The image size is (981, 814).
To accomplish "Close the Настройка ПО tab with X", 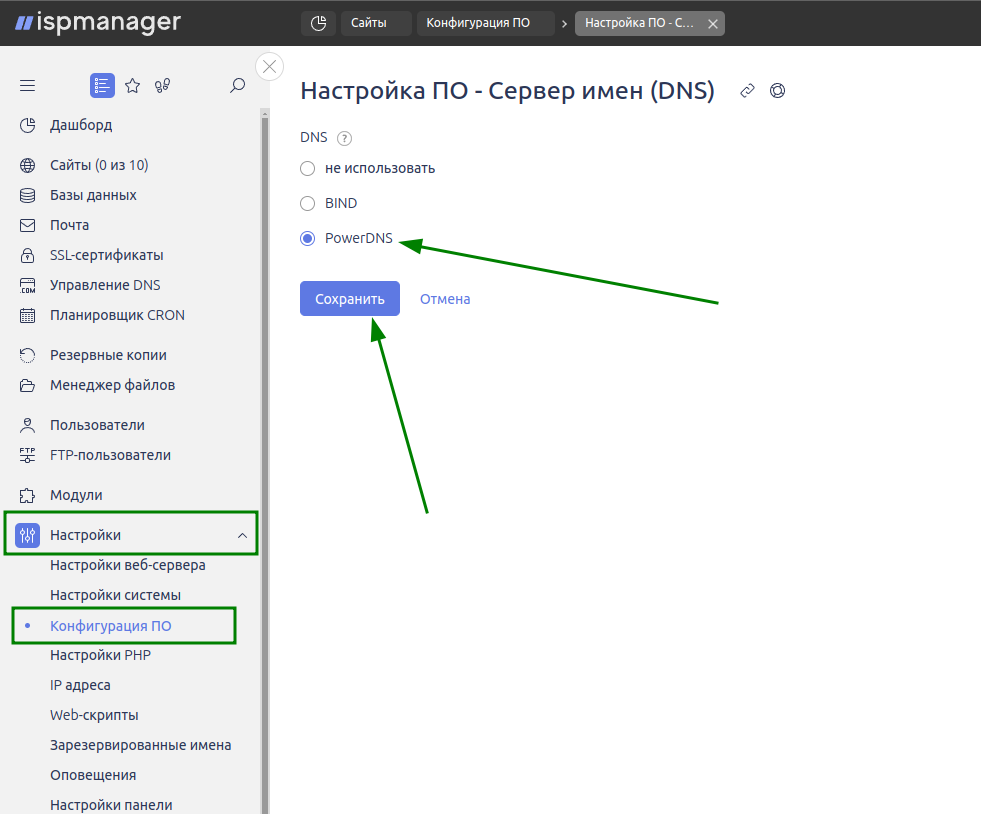I will (713, 24).
